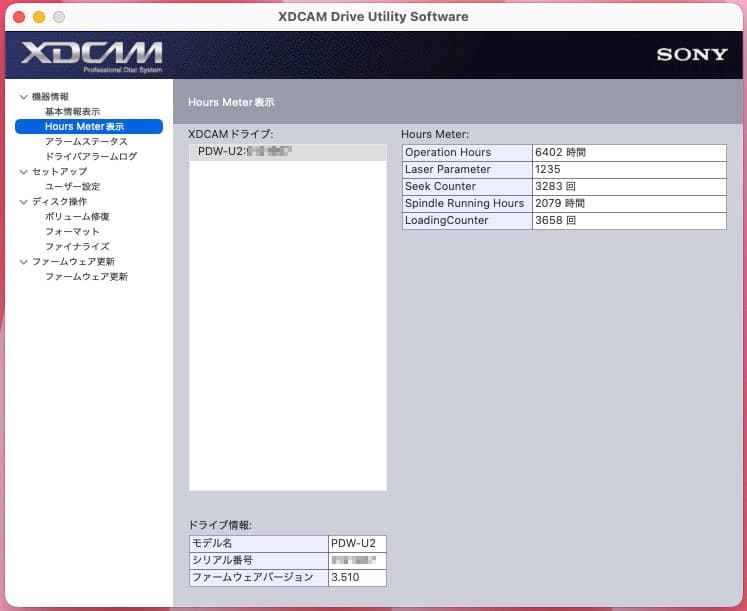Open ファームウェア更新 child item

point(86,276)
